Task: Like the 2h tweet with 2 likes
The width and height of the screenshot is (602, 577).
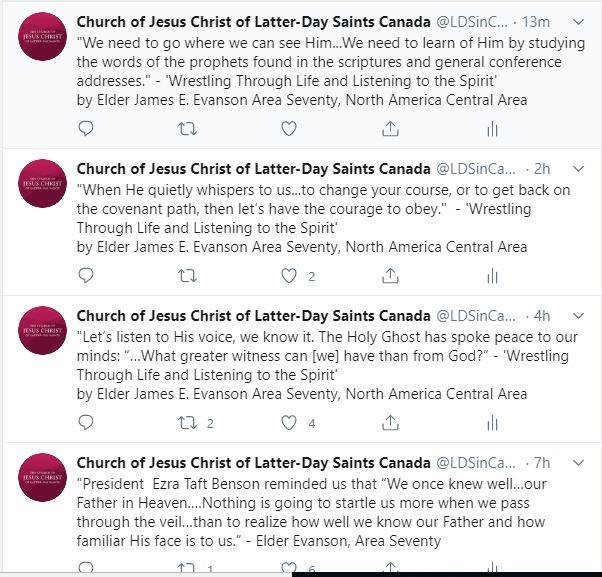Action: pyautogui.click(x=289, y=276)
